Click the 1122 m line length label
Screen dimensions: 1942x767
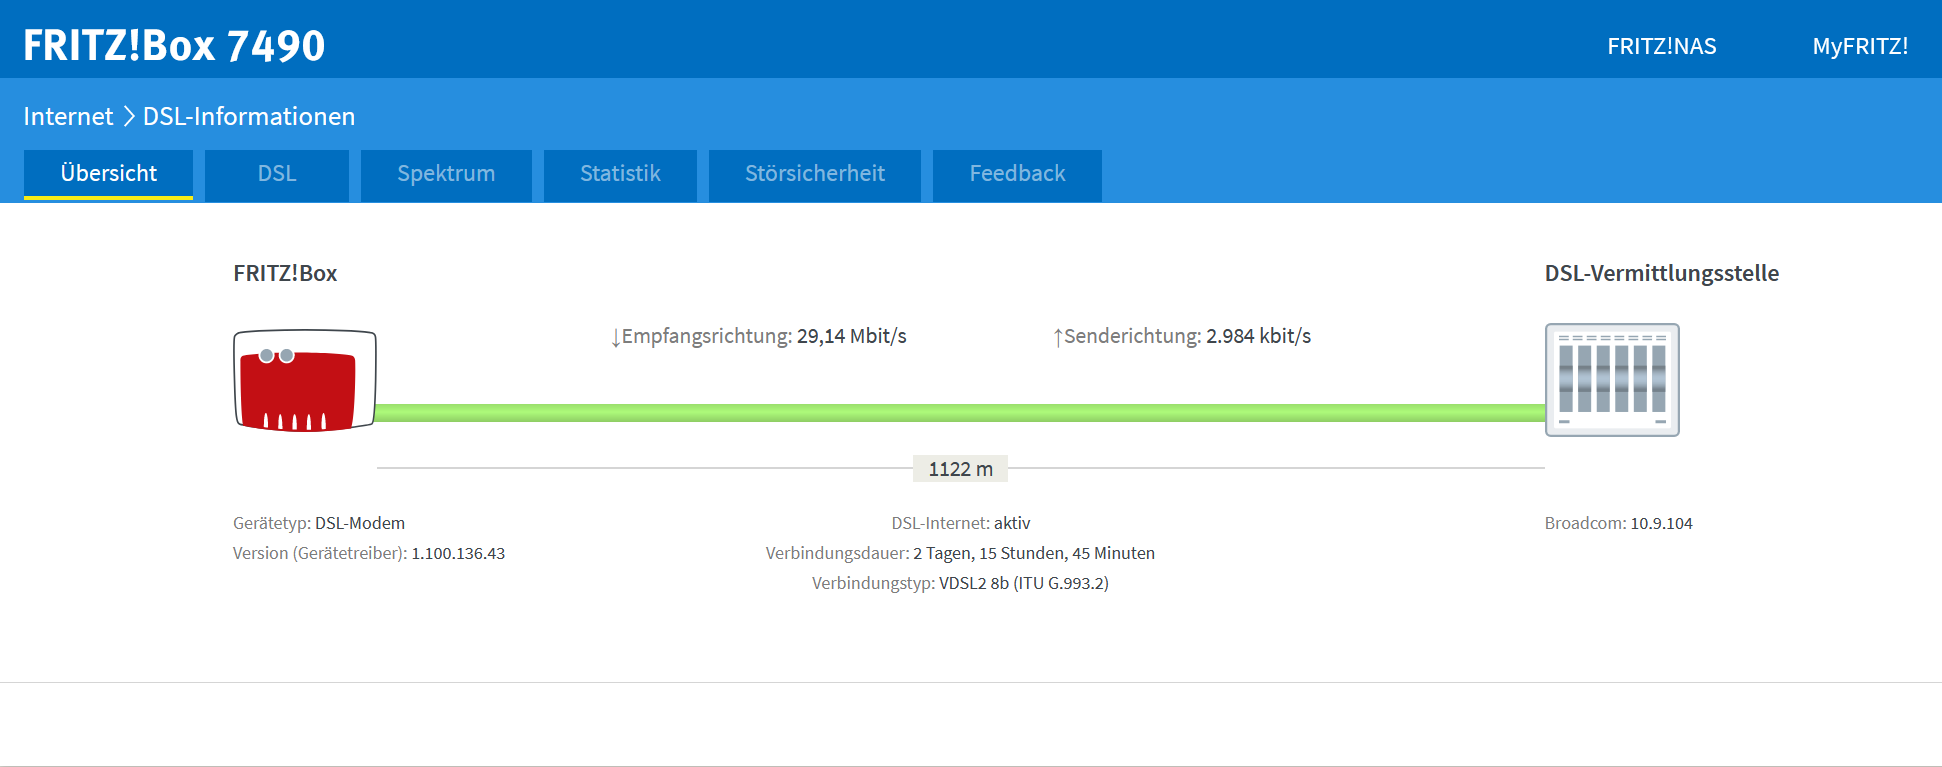click(960, 469)
